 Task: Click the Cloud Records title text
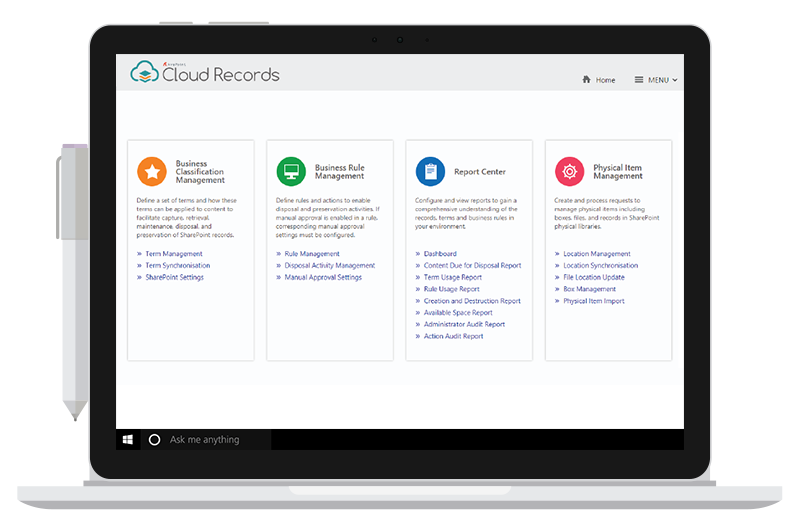click(x=220, y=75)
